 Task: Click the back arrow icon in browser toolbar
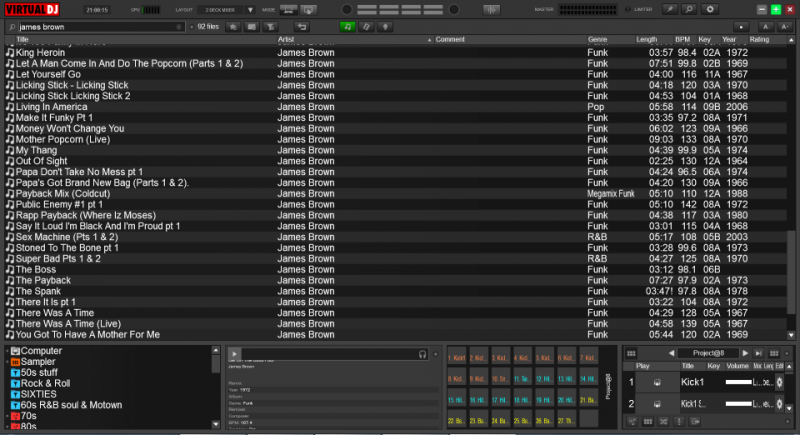[302, 27]
